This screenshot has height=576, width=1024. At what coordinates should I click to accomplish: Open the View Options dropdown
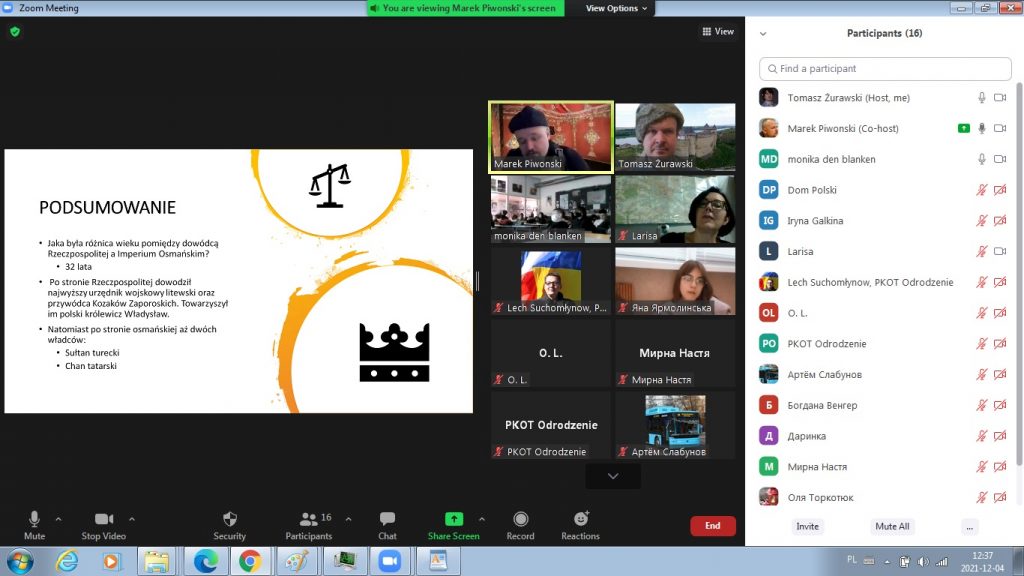point(616,8)
